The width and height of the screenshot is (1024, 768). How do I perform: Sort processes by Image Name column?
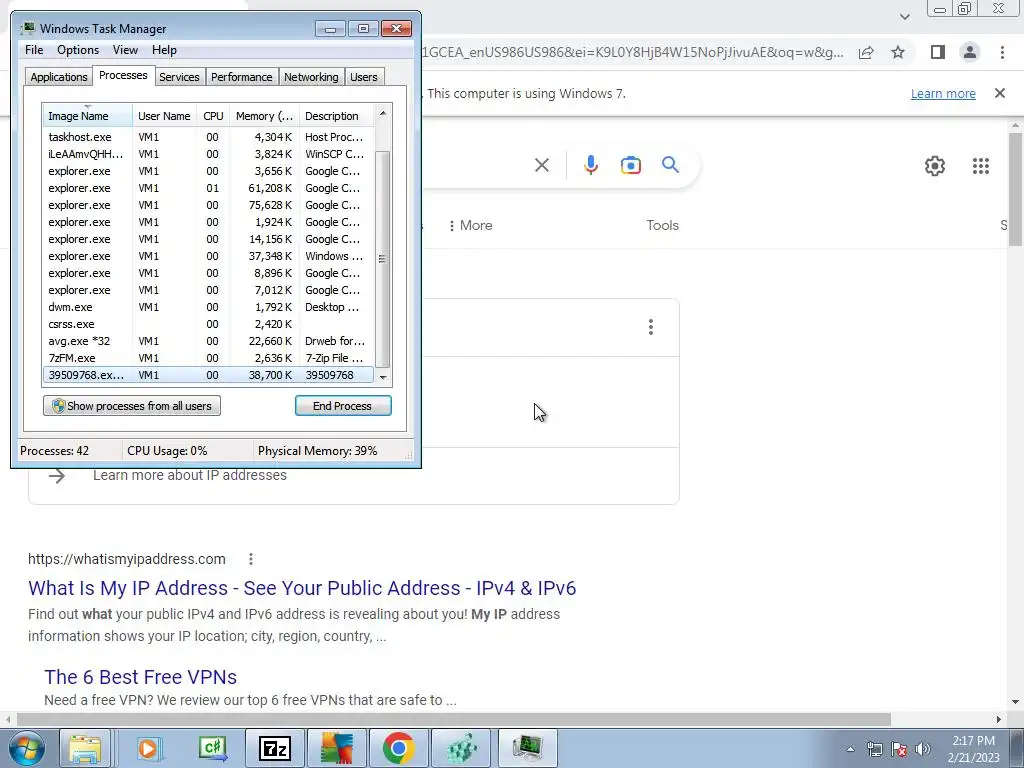pyautogui.click(x=88, y=116)
